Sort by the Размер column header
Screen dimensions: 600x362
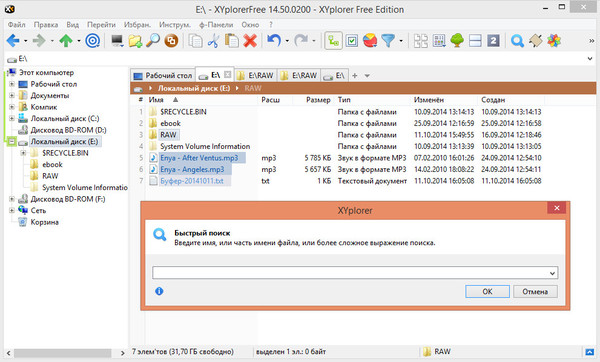tap(314, 100)
